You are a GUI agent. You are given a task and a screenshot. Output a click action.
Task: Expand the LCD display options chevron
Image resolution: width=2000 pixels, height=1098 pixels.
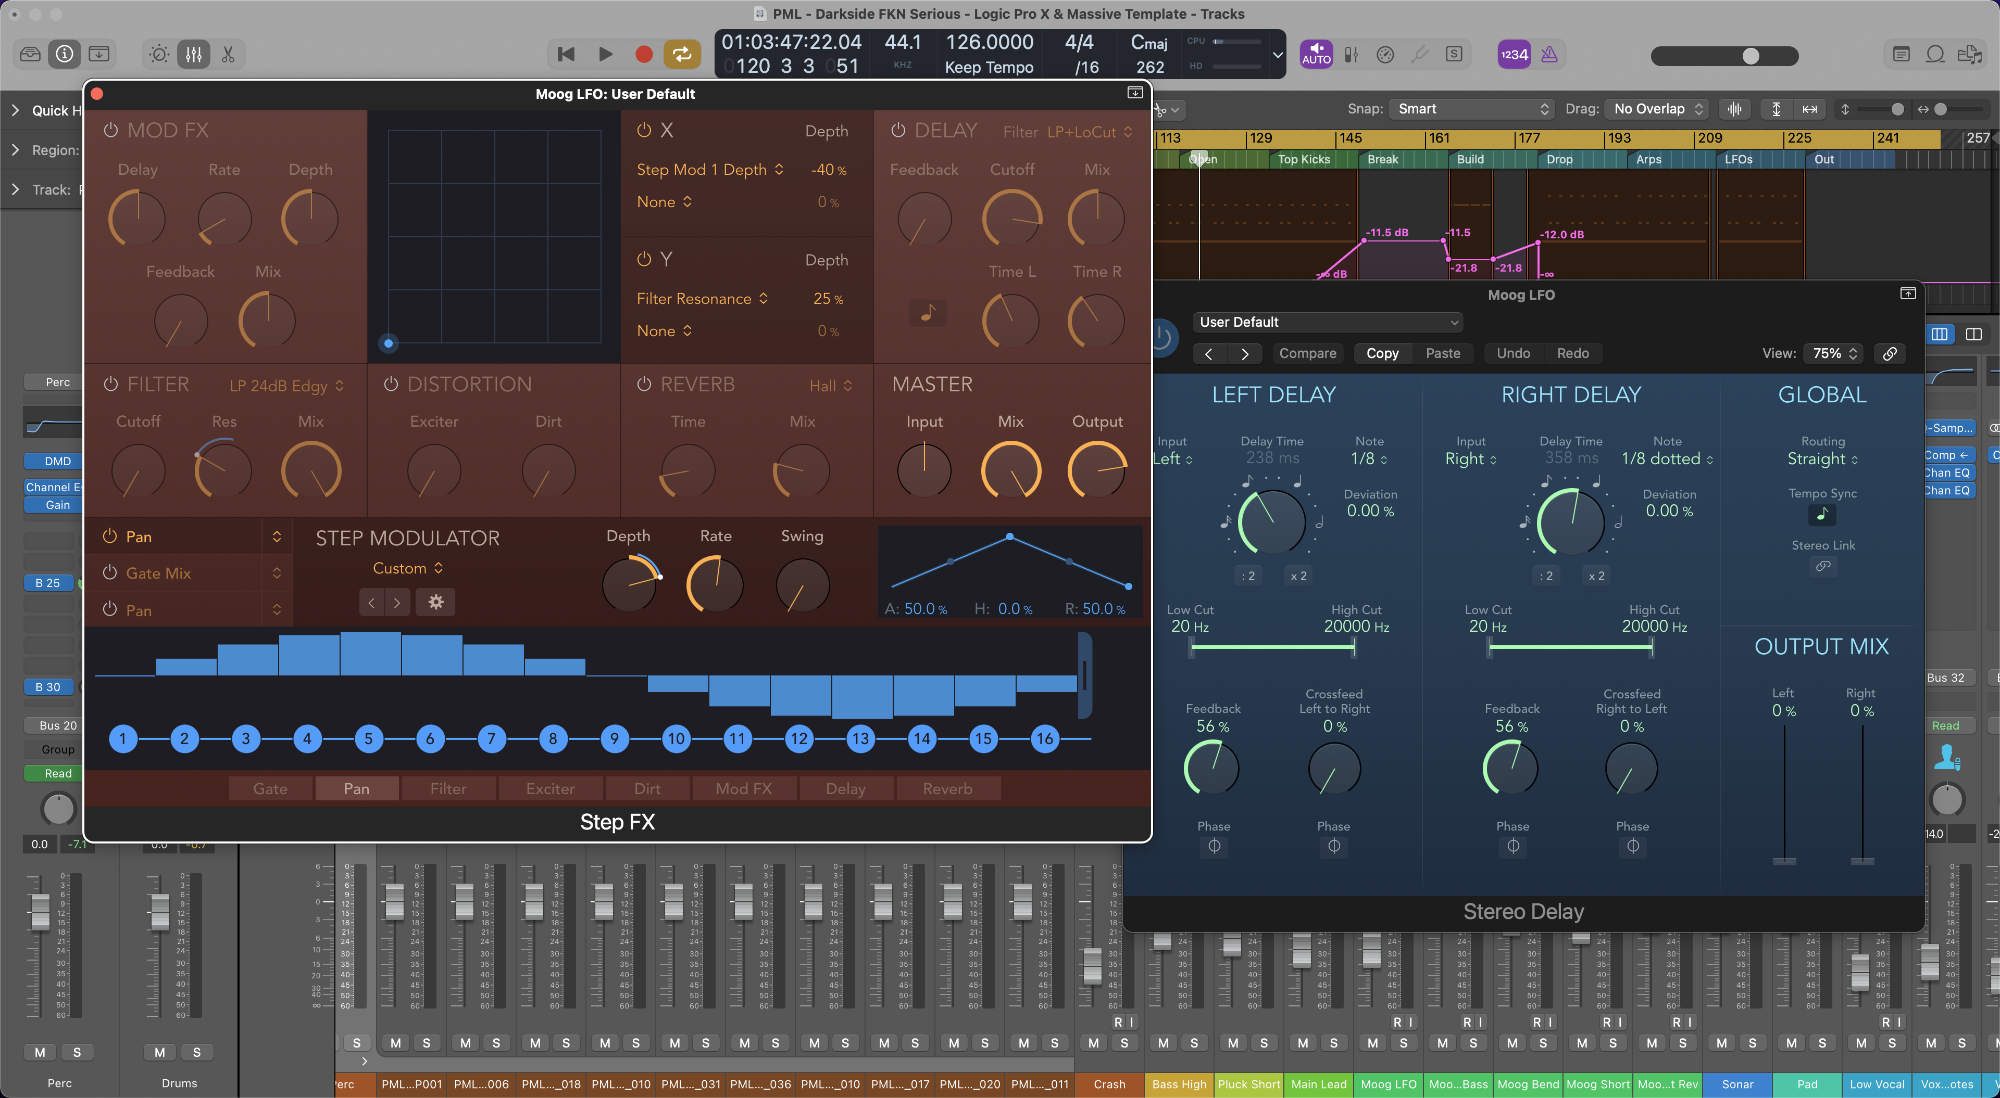click(x=1277, y=55)
